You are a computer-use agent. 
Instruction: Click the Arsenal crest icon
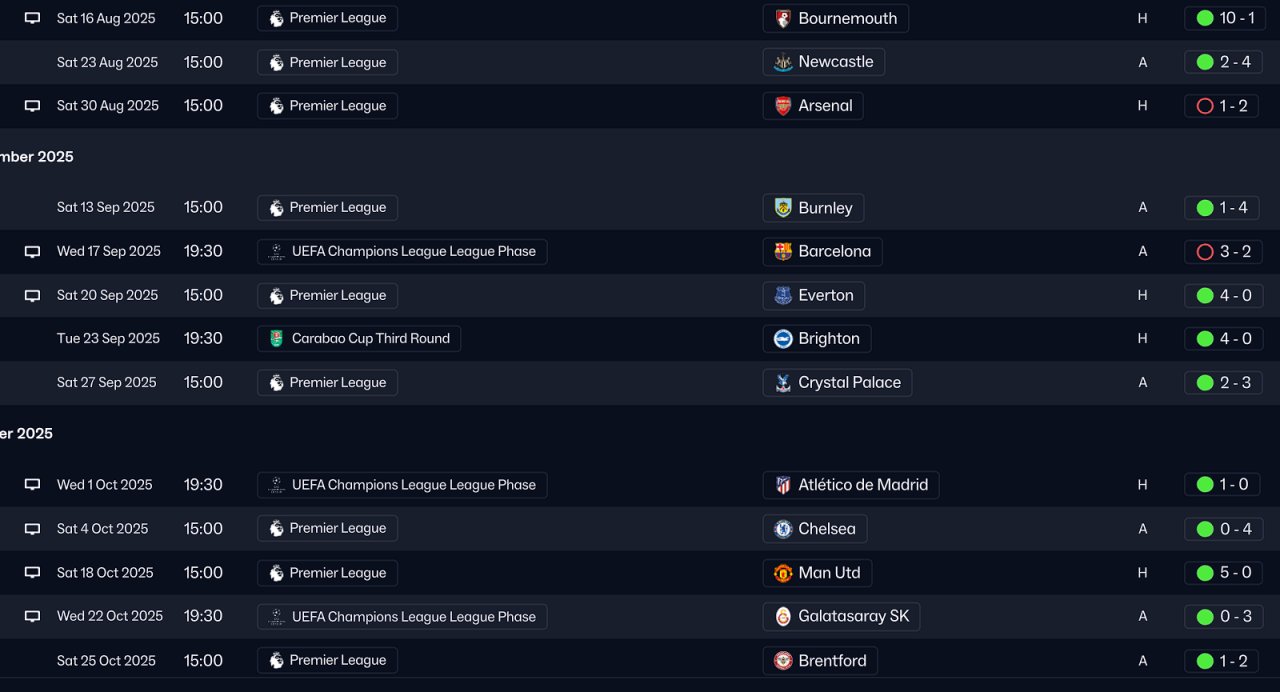(x=784, y=106)
